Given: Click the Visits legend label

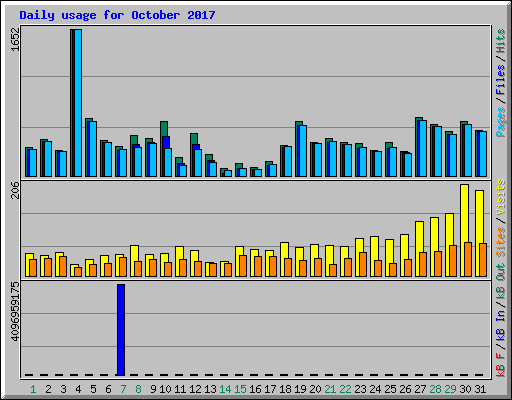Looking at the screenshot, I should (500, 197).
